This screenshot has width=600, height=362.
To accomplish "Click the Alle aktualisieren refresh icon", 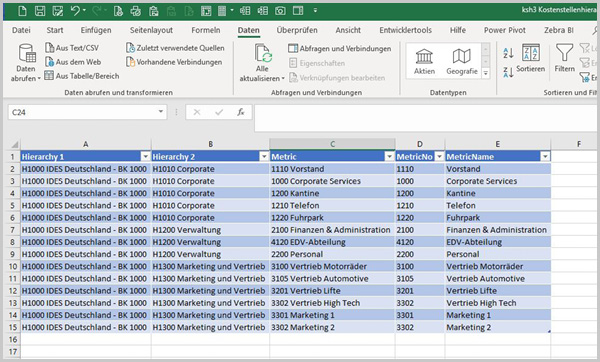I will (262, 53).
